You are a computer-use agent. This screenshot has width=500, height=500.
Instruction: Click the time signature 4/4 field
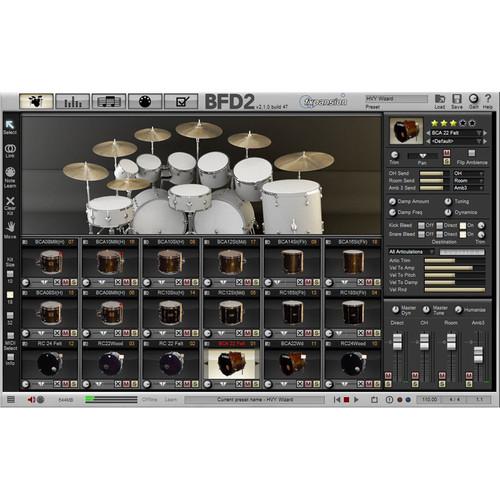tap(455, 399)
